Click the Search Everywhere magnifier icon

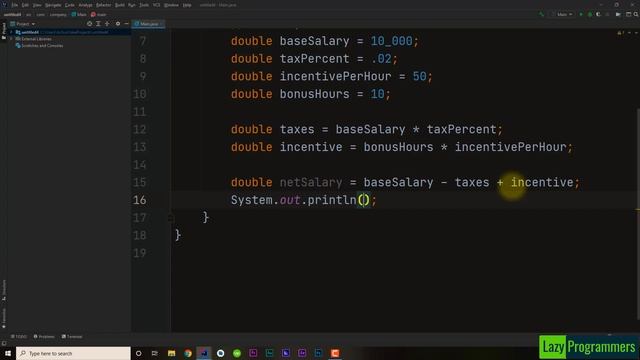636,14
